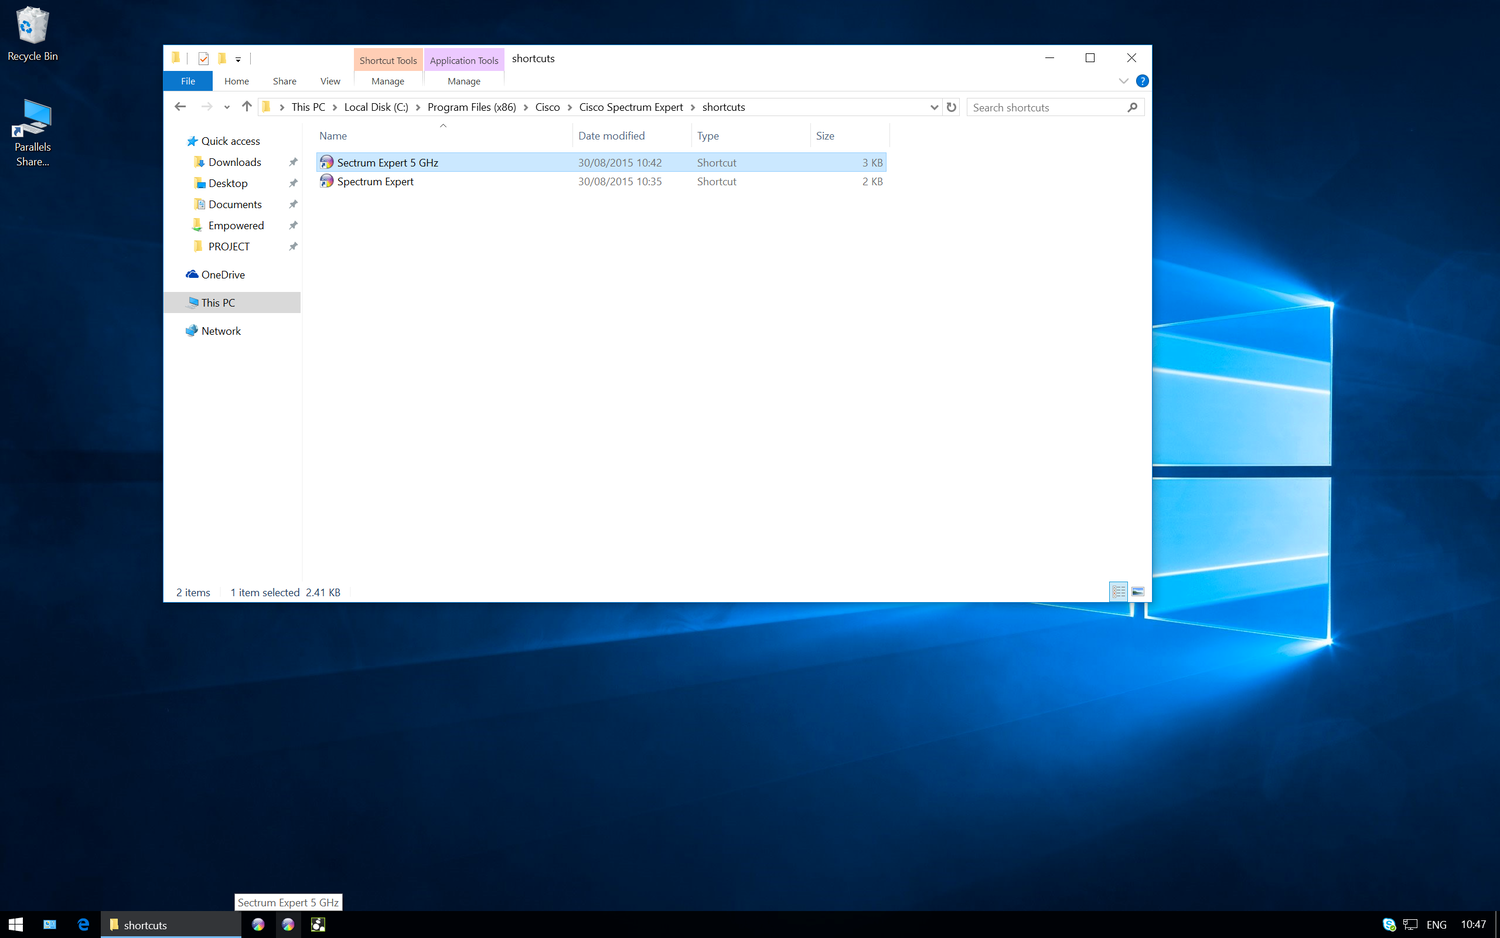Open Manage tab under Shortcut Tools
1500x938 pixels.
pos(388,81)
